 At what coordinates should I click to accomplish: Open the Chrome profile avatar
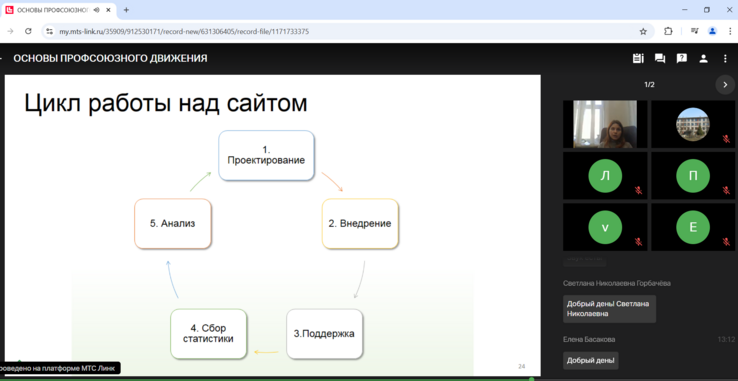point(712,32)
